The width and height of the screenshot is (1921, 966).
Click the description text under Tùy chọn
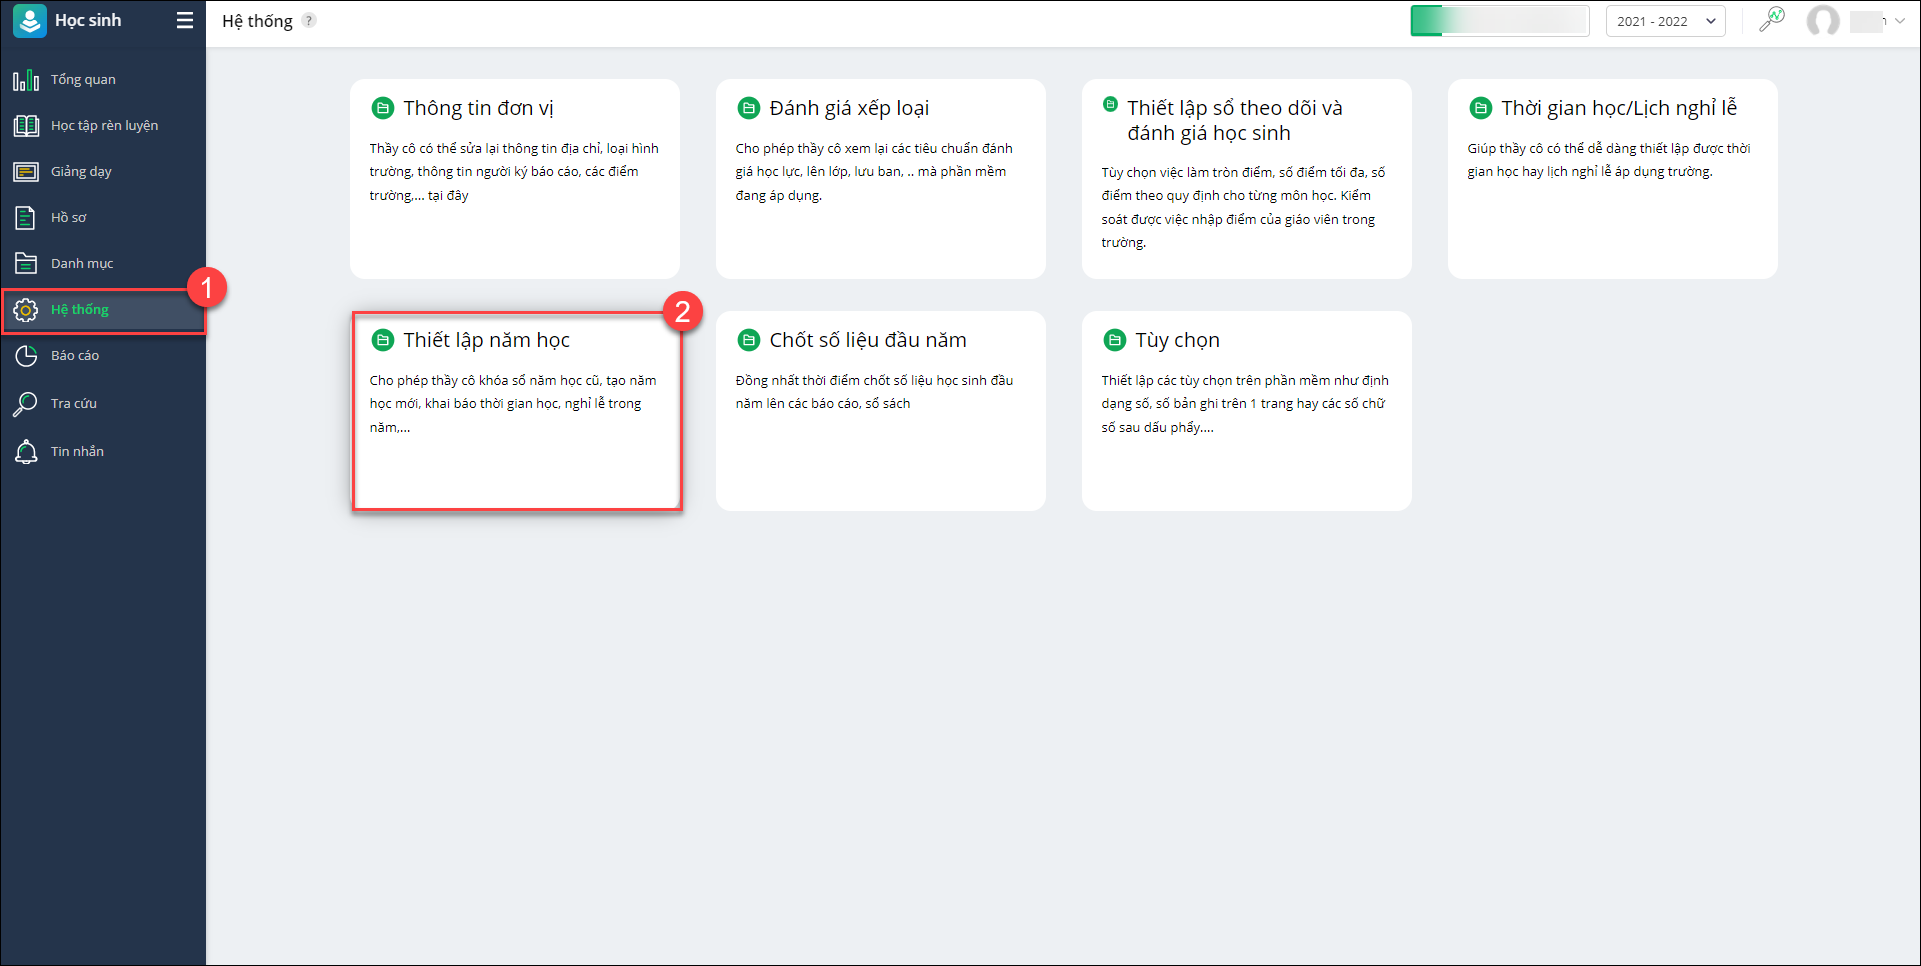click(1245, 404)
